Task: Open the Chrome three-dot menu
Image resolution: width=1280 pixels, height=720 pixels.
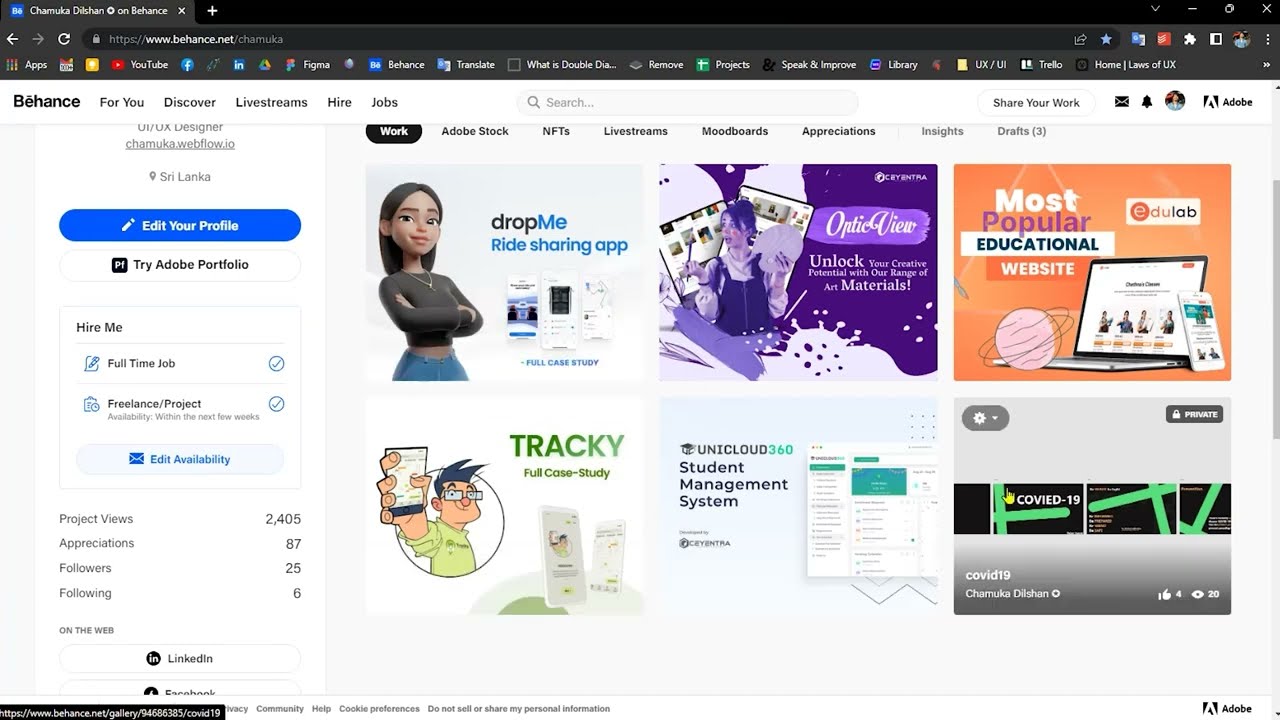Action: (1267, 39)
